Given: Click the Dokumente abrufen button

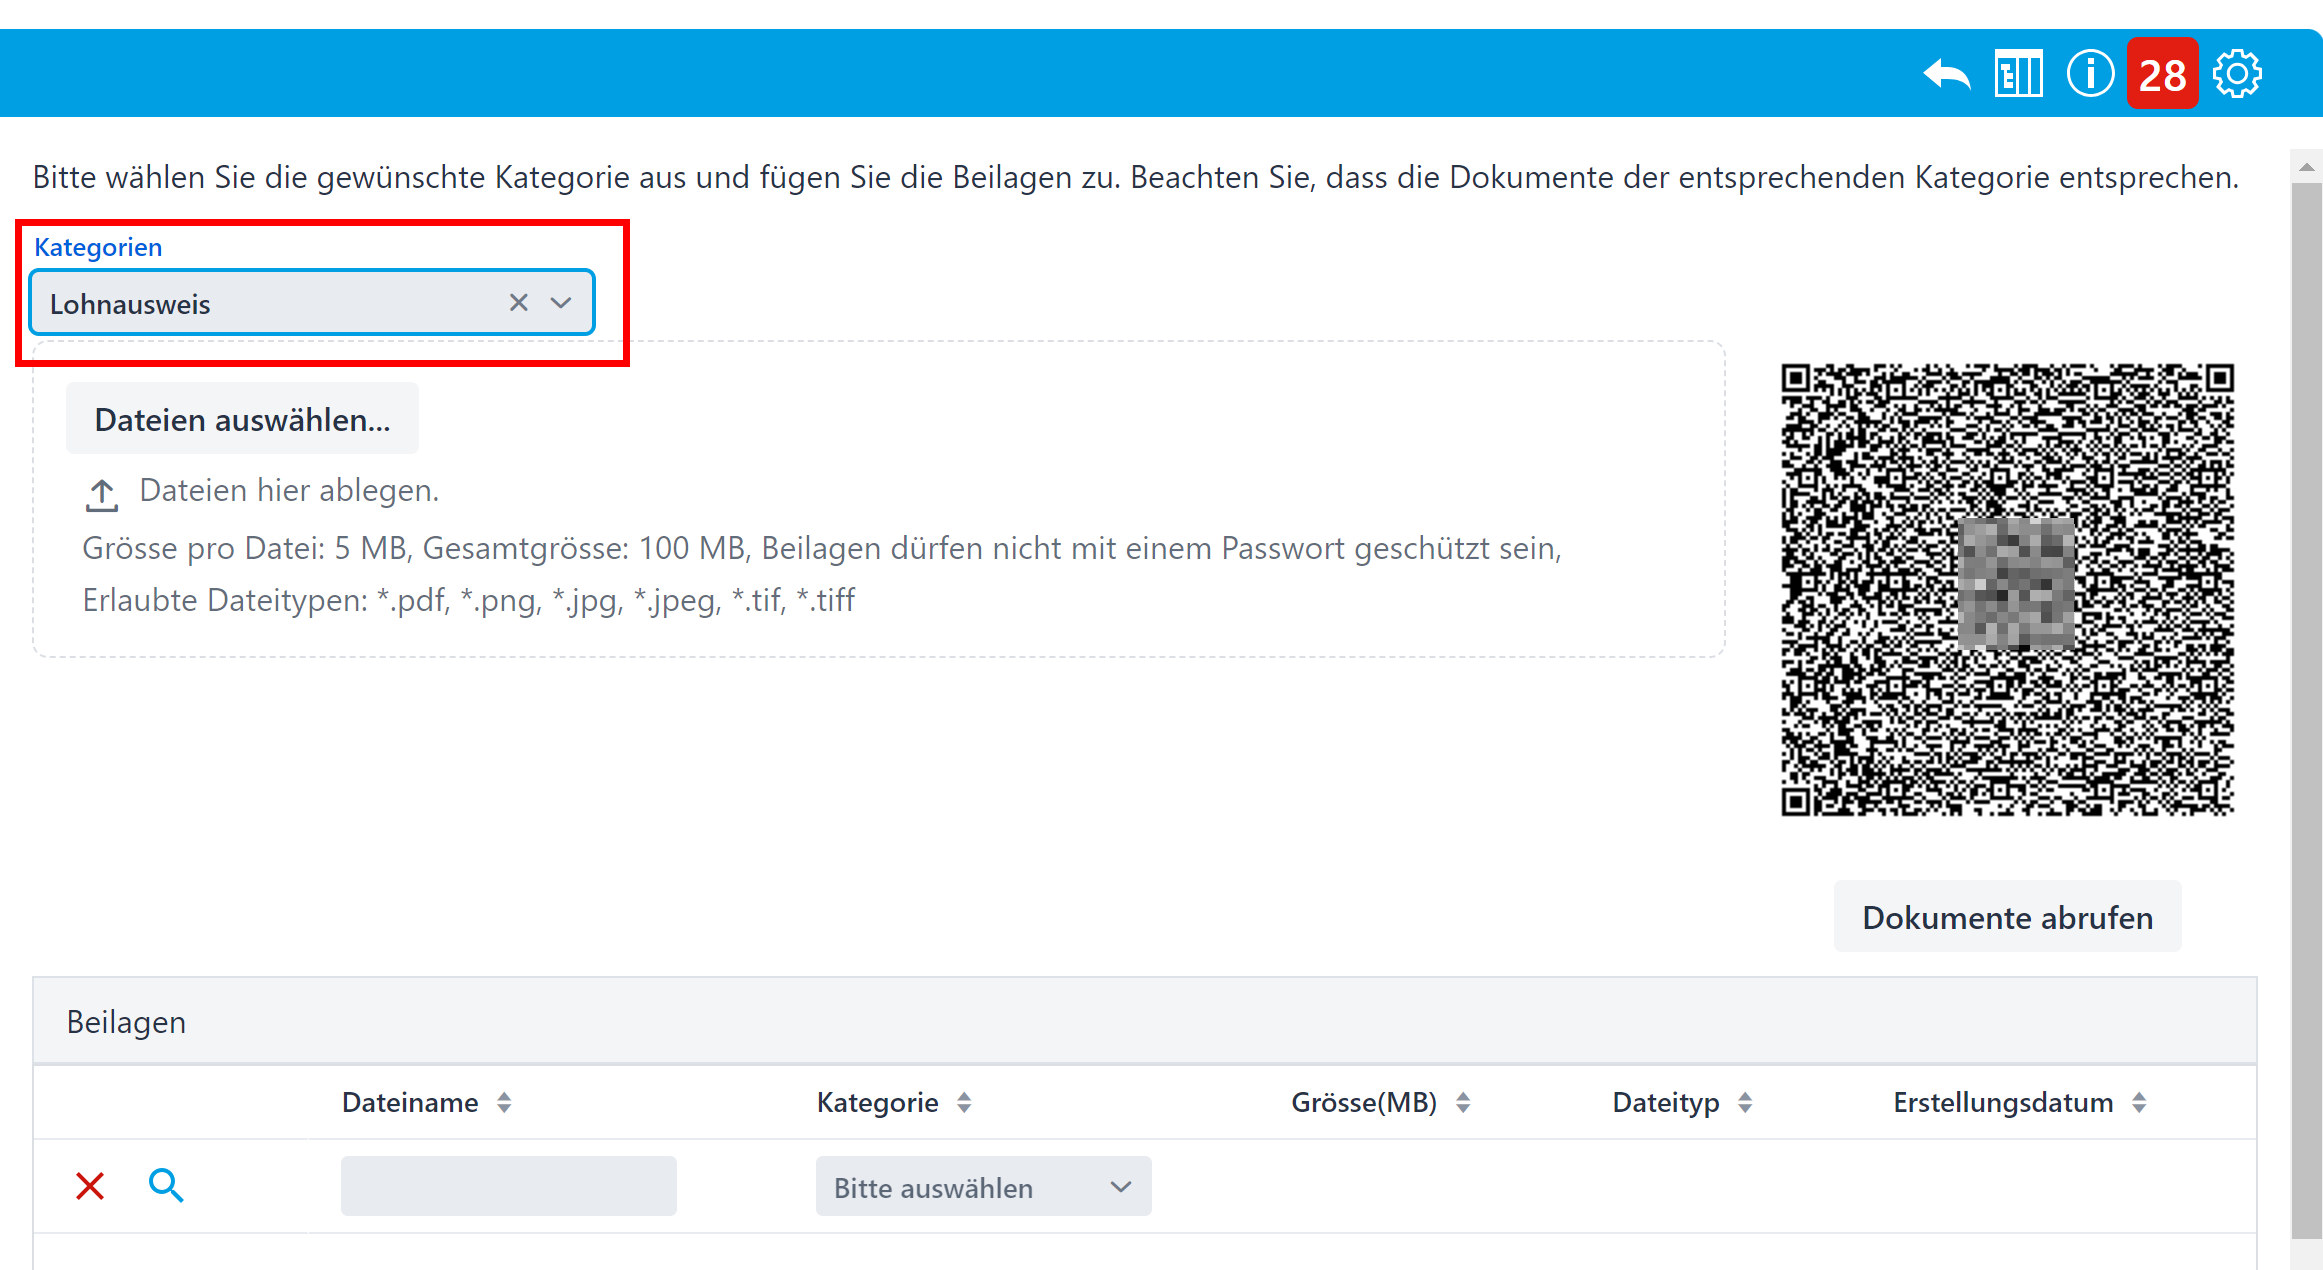Looking at the screenshot, I should click(x=2007, y=917).
